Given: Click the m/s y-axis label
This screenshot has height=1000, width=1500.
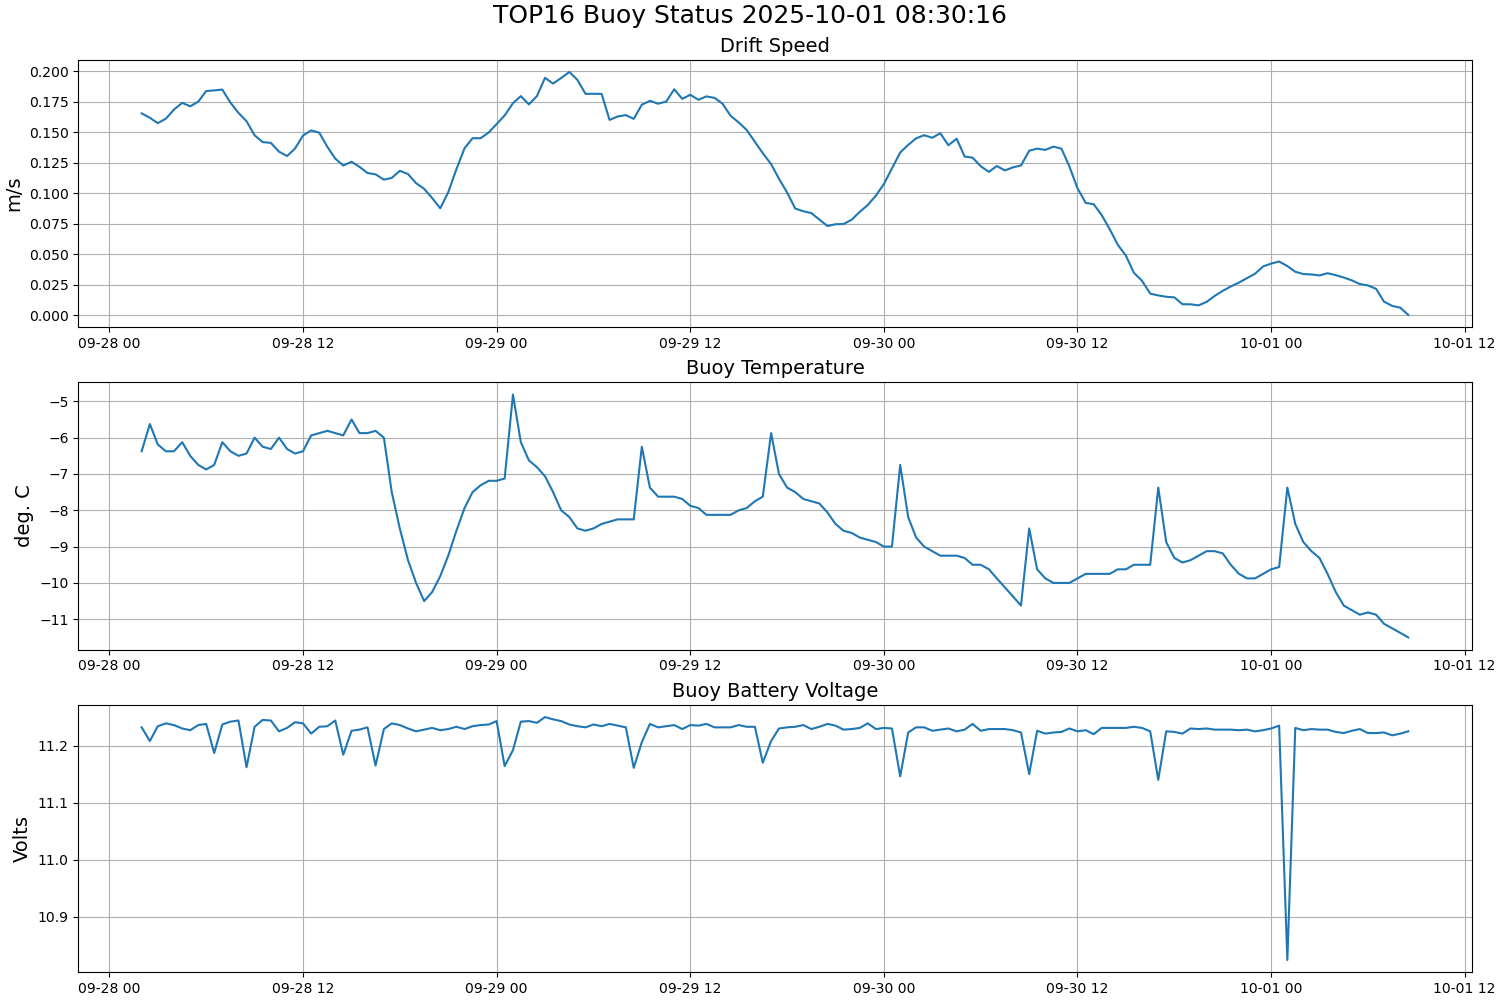Looking at the screenshot, I should click(14, 194).
